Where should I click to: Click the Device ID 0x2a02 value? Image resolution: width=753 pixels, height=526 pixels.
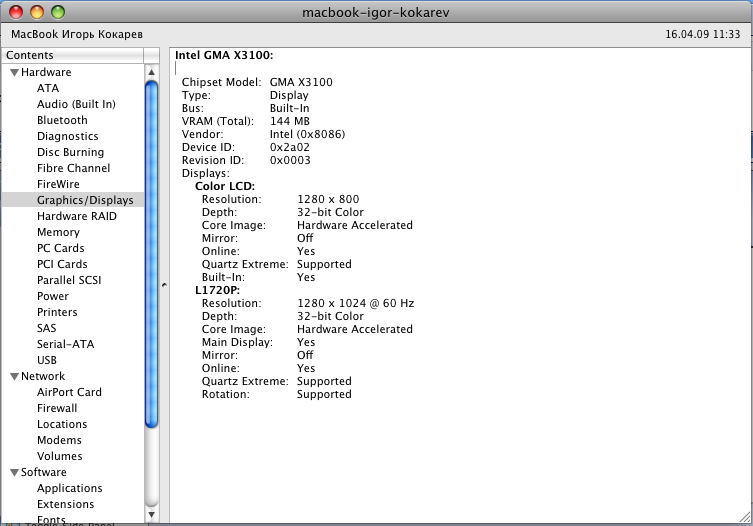[290, 147]
